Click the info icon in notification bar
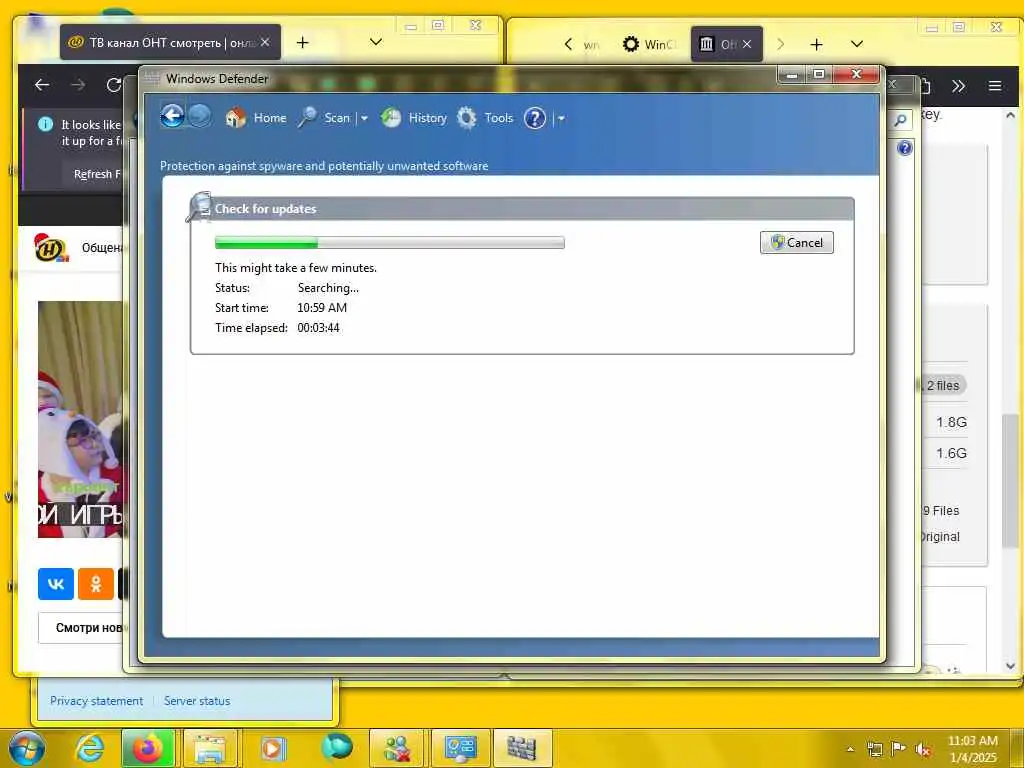 (x=45, y=124)
